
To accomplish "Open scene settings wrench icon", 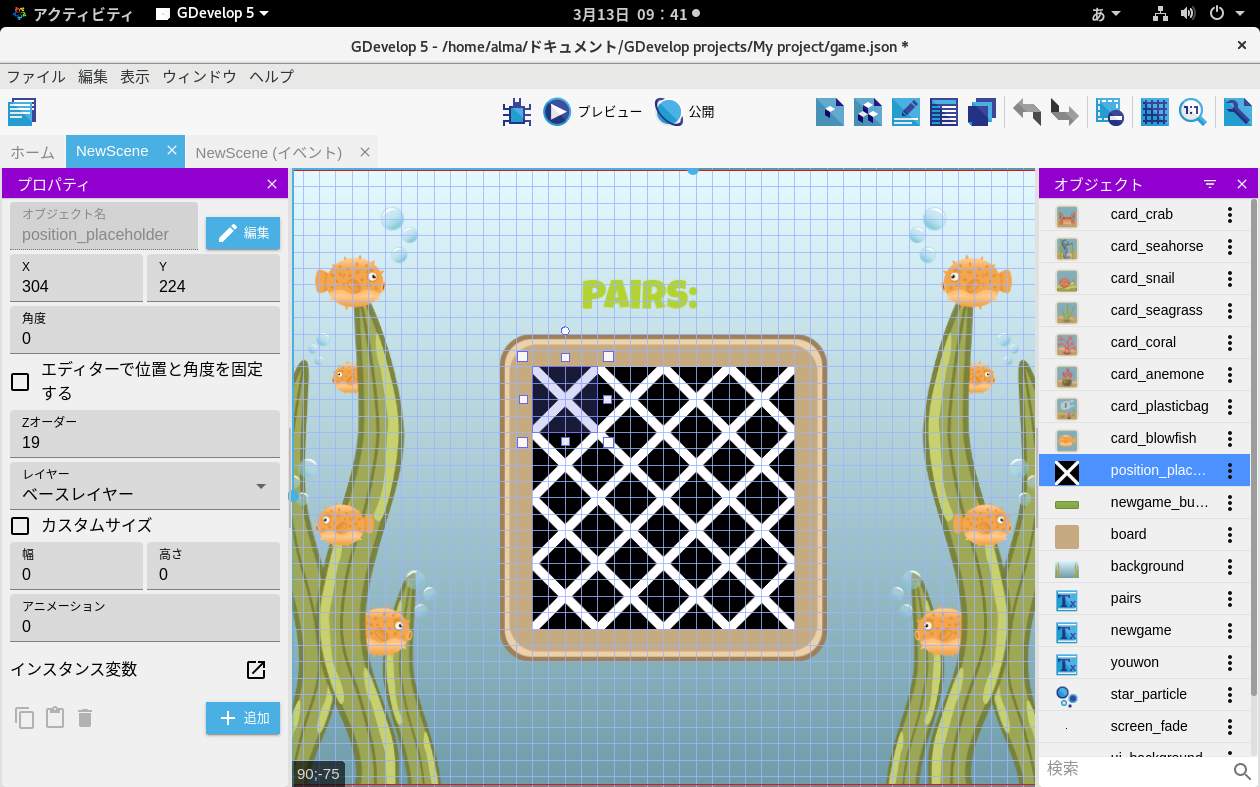I will [x=1238, y=112].
